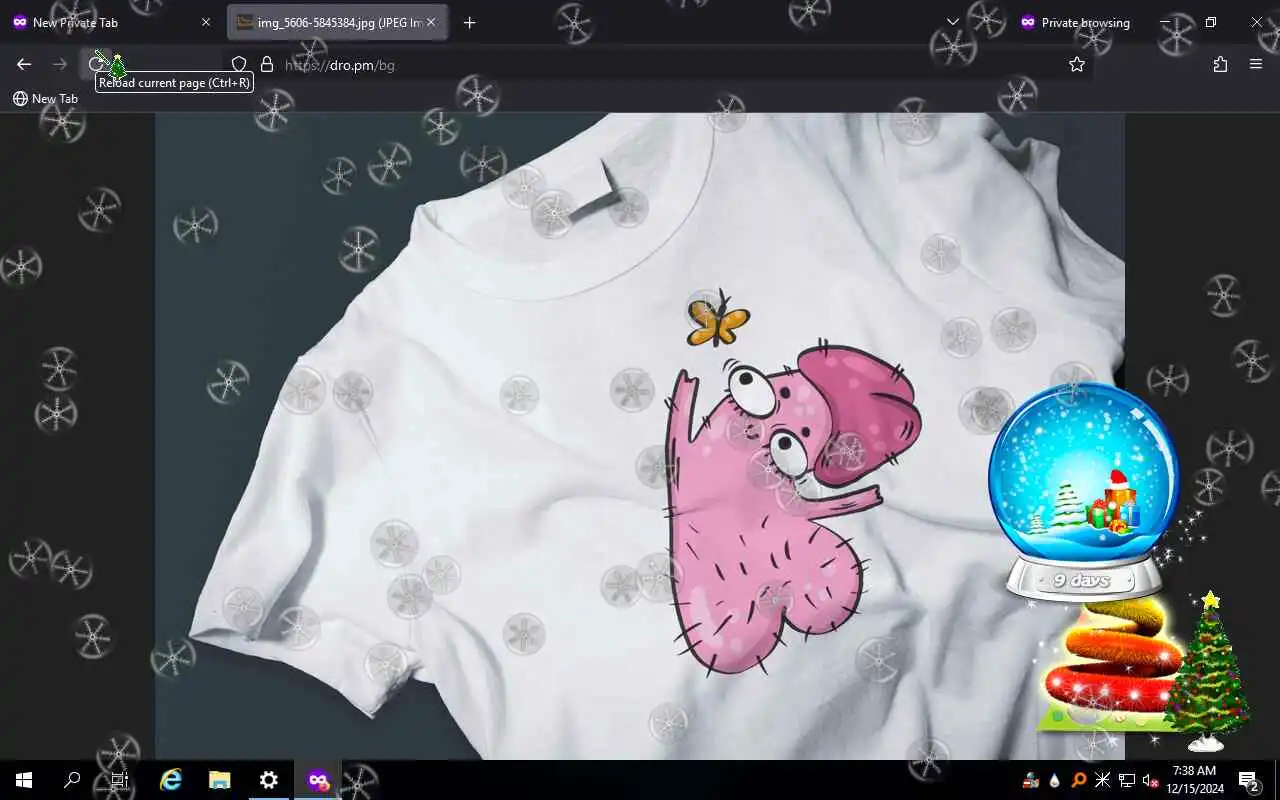This screenshot has width=1280, height=800.
Task: Click the water drop tray icon
Action: click(1055, 780)
